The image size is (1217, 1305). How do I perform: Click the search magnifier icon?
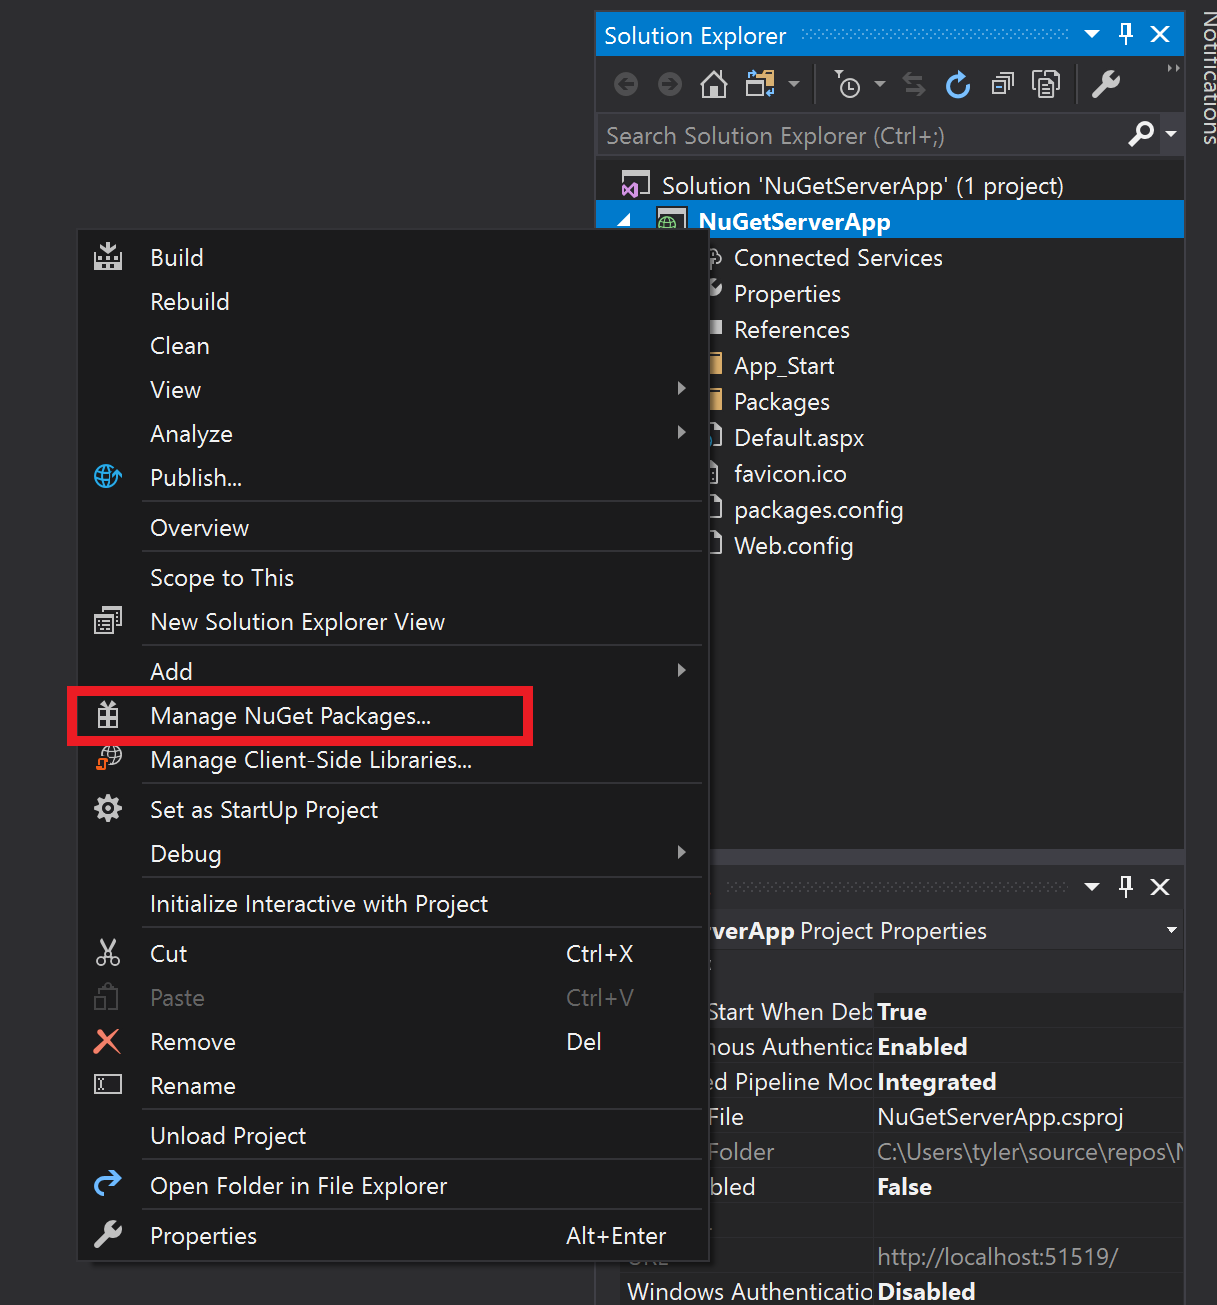coord(1141,134)
